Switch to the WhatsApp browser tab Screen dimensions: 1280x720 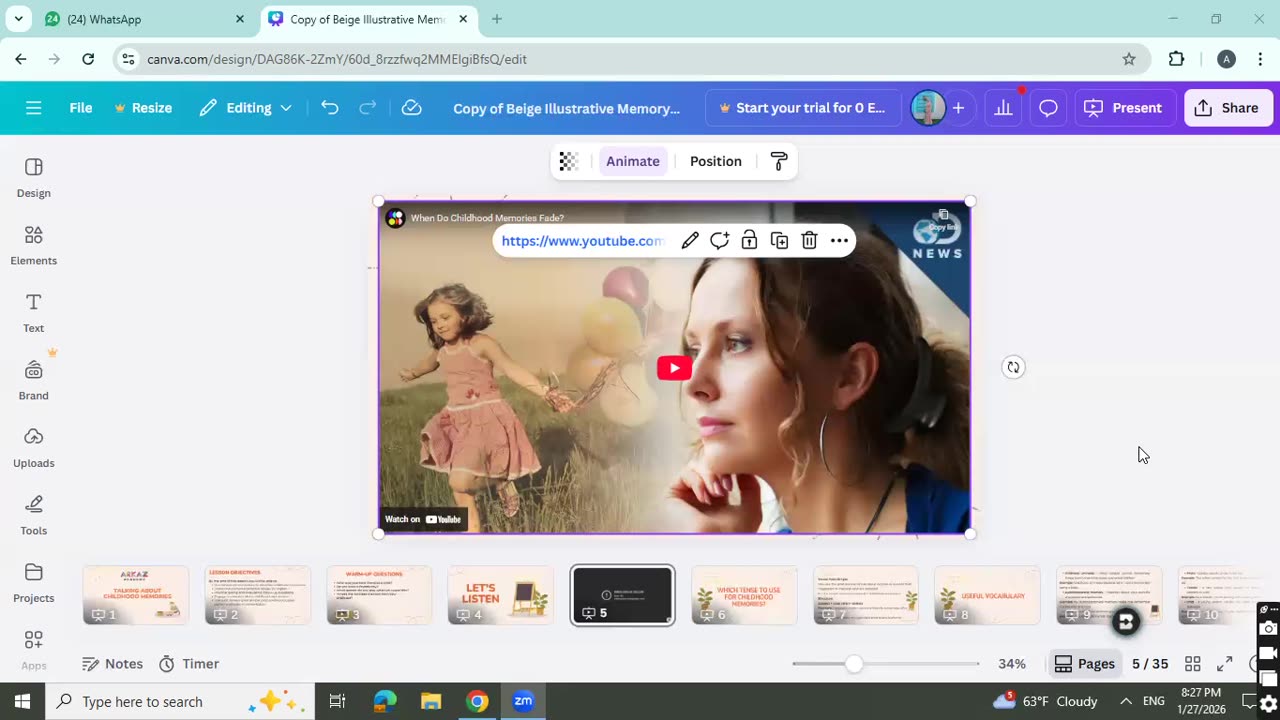[x=144, y=19]
